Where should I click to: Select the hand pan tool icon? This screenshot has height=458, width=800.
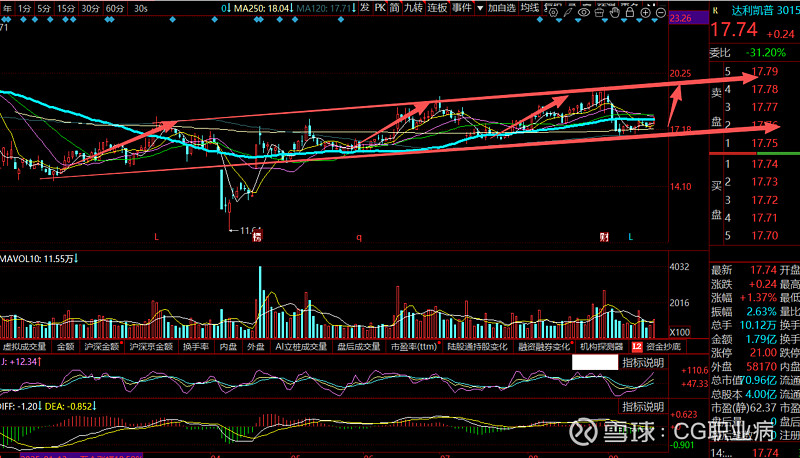click(615, 12)
